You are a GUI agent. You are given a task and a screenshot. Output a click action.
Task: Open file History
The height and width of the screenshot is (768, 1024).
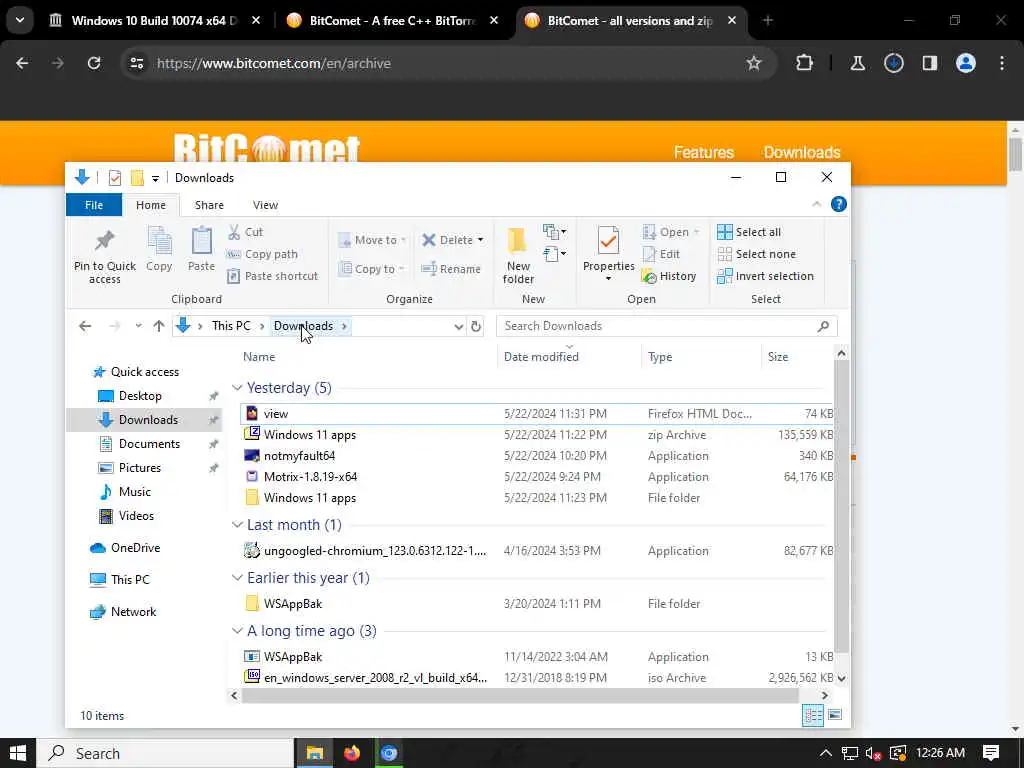(669, 276)
